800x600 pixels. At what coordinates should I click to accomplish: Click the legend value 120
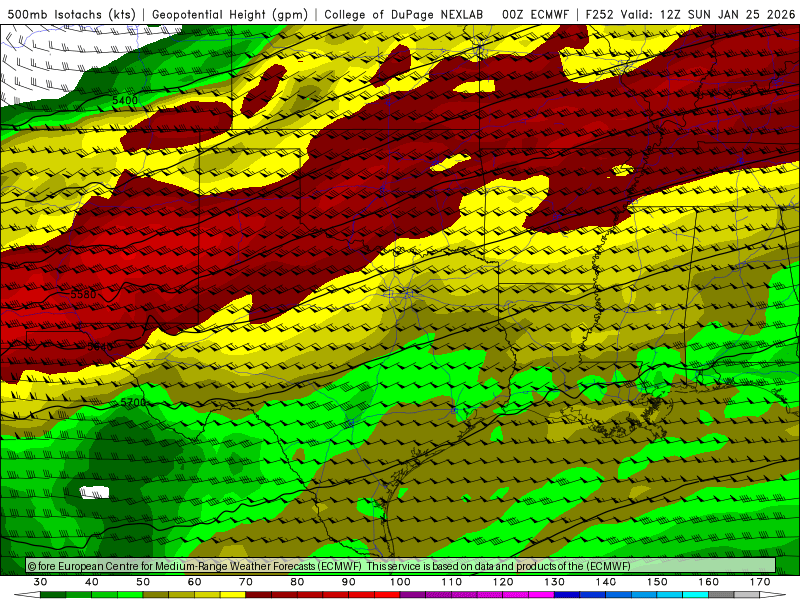coord(503,582)
